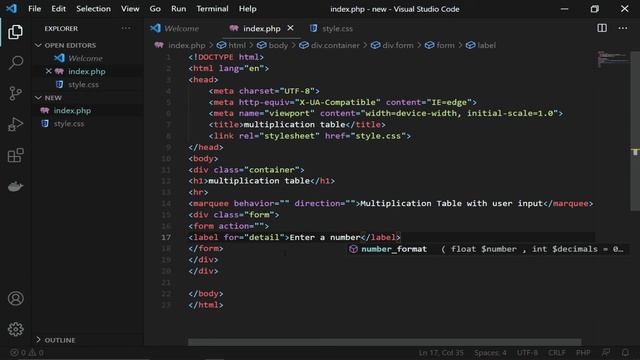Click the html symbol in breadcrumbs
This screenshot has width=640, height=360.
(231, 45)
